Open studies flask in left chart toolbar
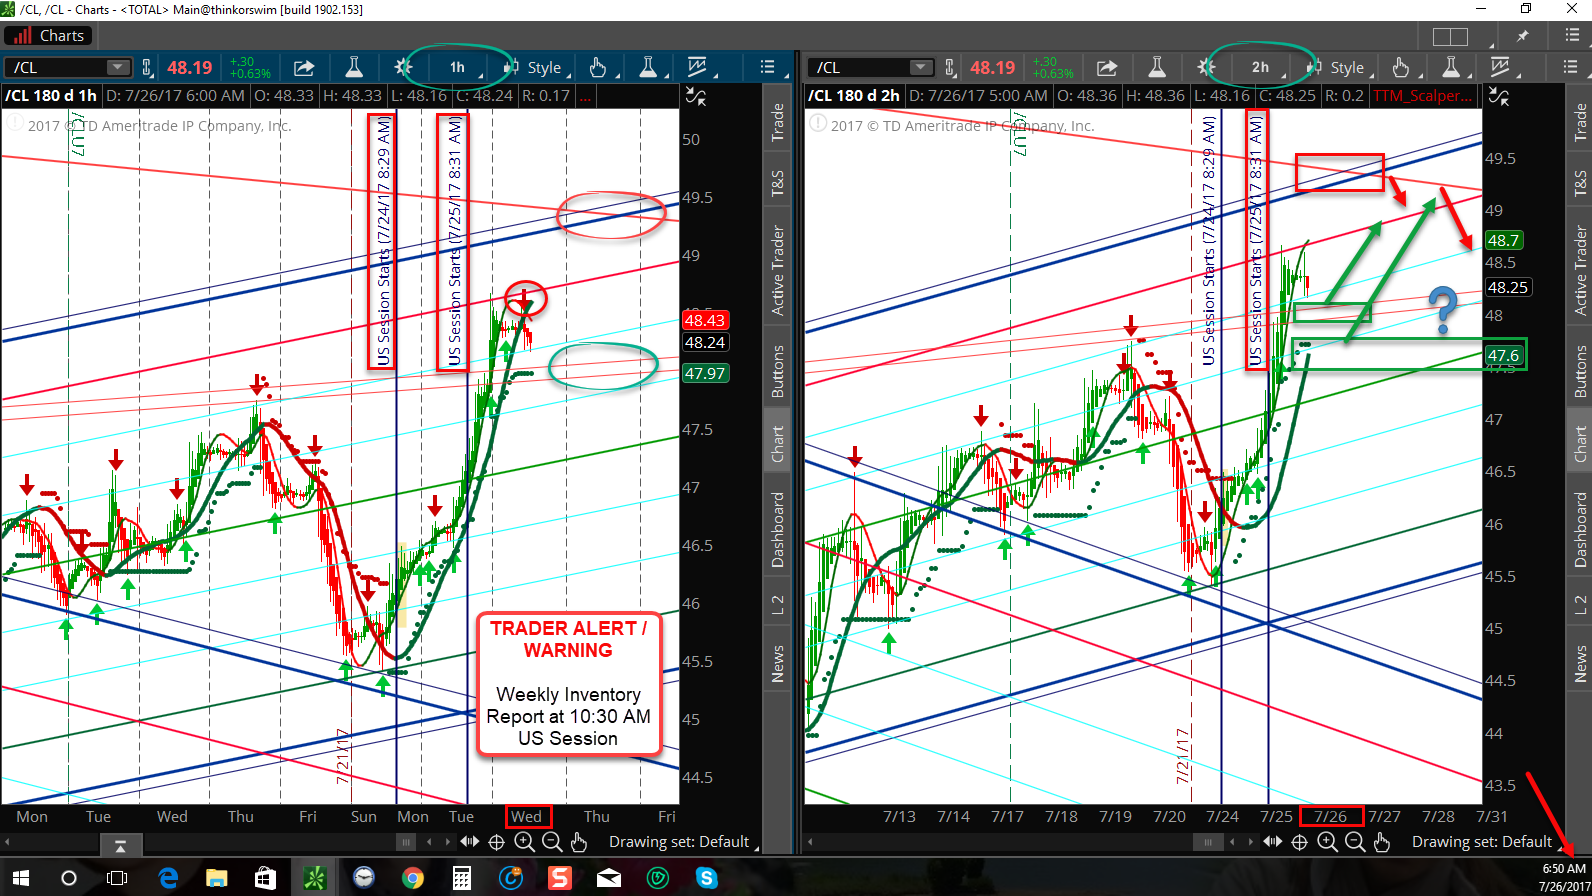 [354, 68]
